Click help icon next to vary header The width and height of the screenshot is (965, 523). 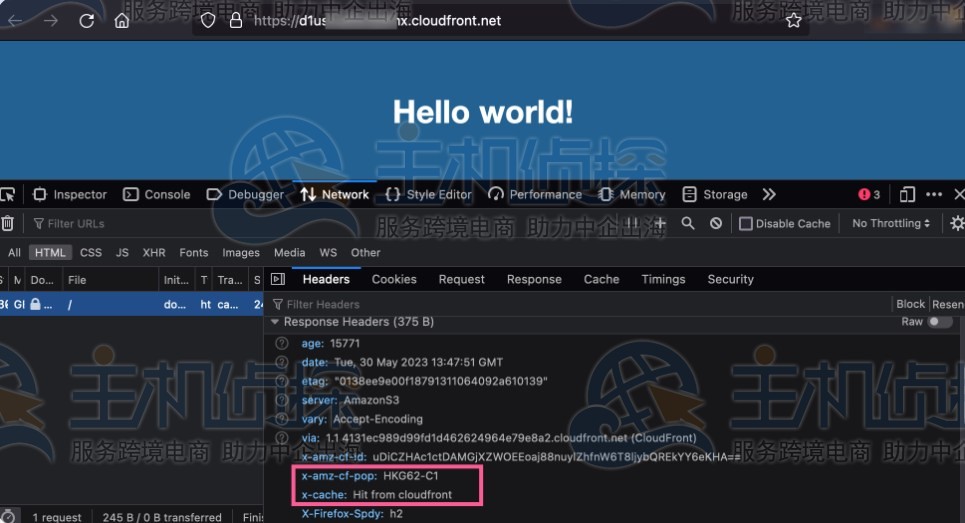pos(281,419)
